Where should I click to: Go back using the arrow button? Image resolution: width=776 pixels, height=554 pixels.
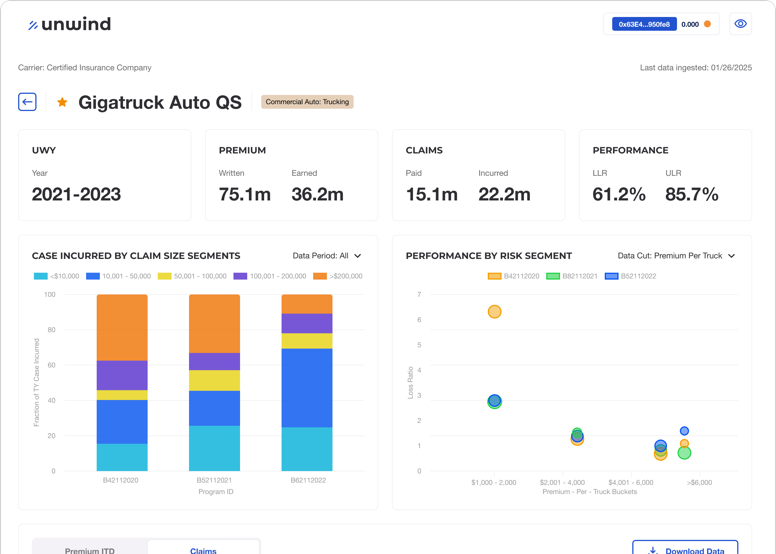pyautogui.click(x=27, y=102)
